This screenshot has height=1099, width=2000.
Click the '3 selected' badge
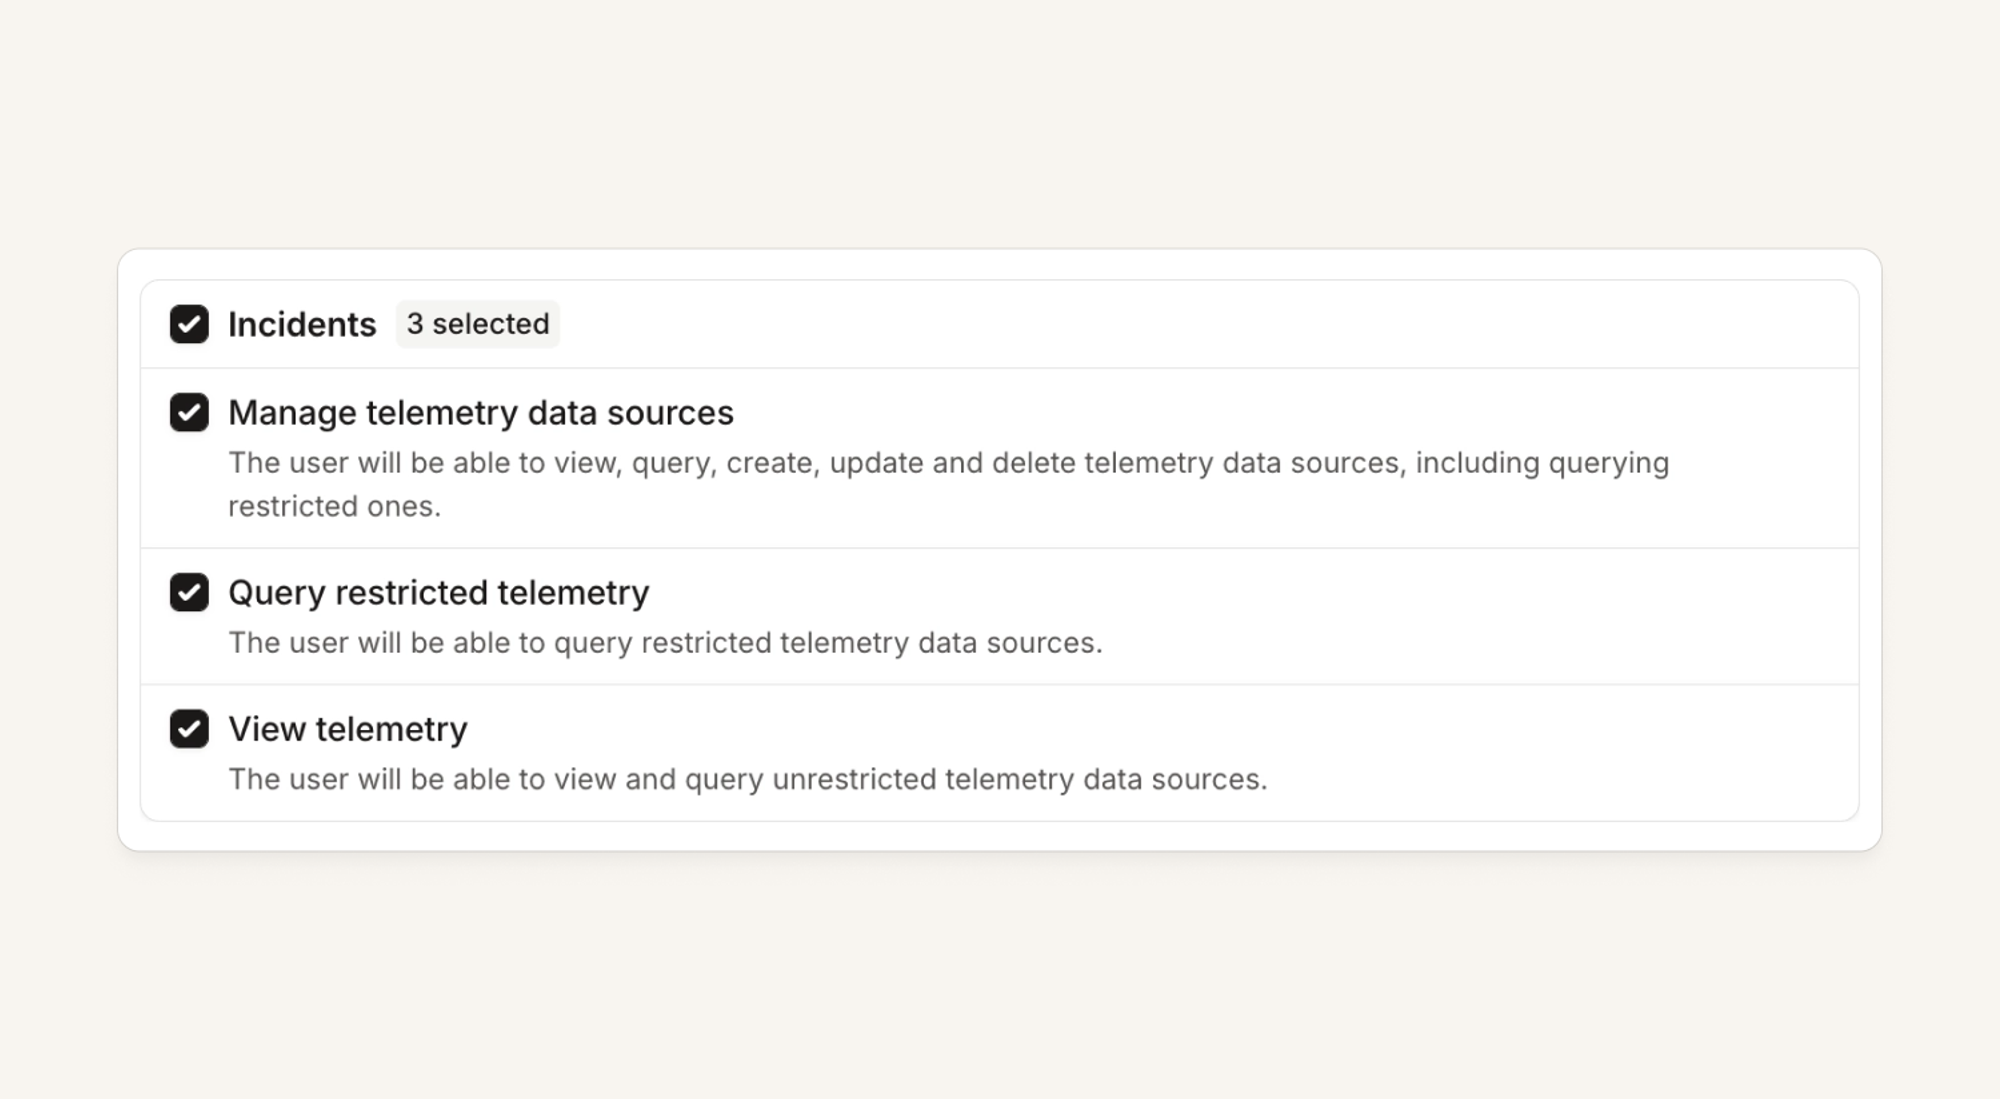point(478,324)
